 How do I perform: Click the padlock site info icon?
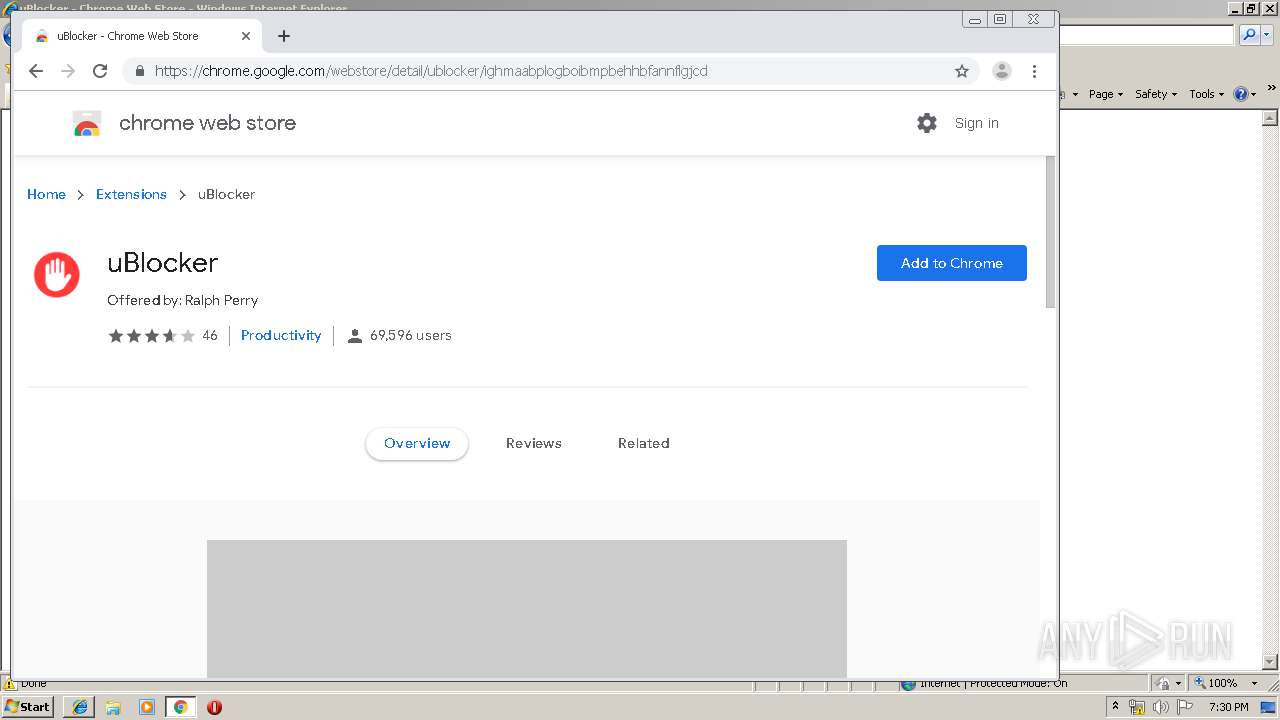pos(139,71)
